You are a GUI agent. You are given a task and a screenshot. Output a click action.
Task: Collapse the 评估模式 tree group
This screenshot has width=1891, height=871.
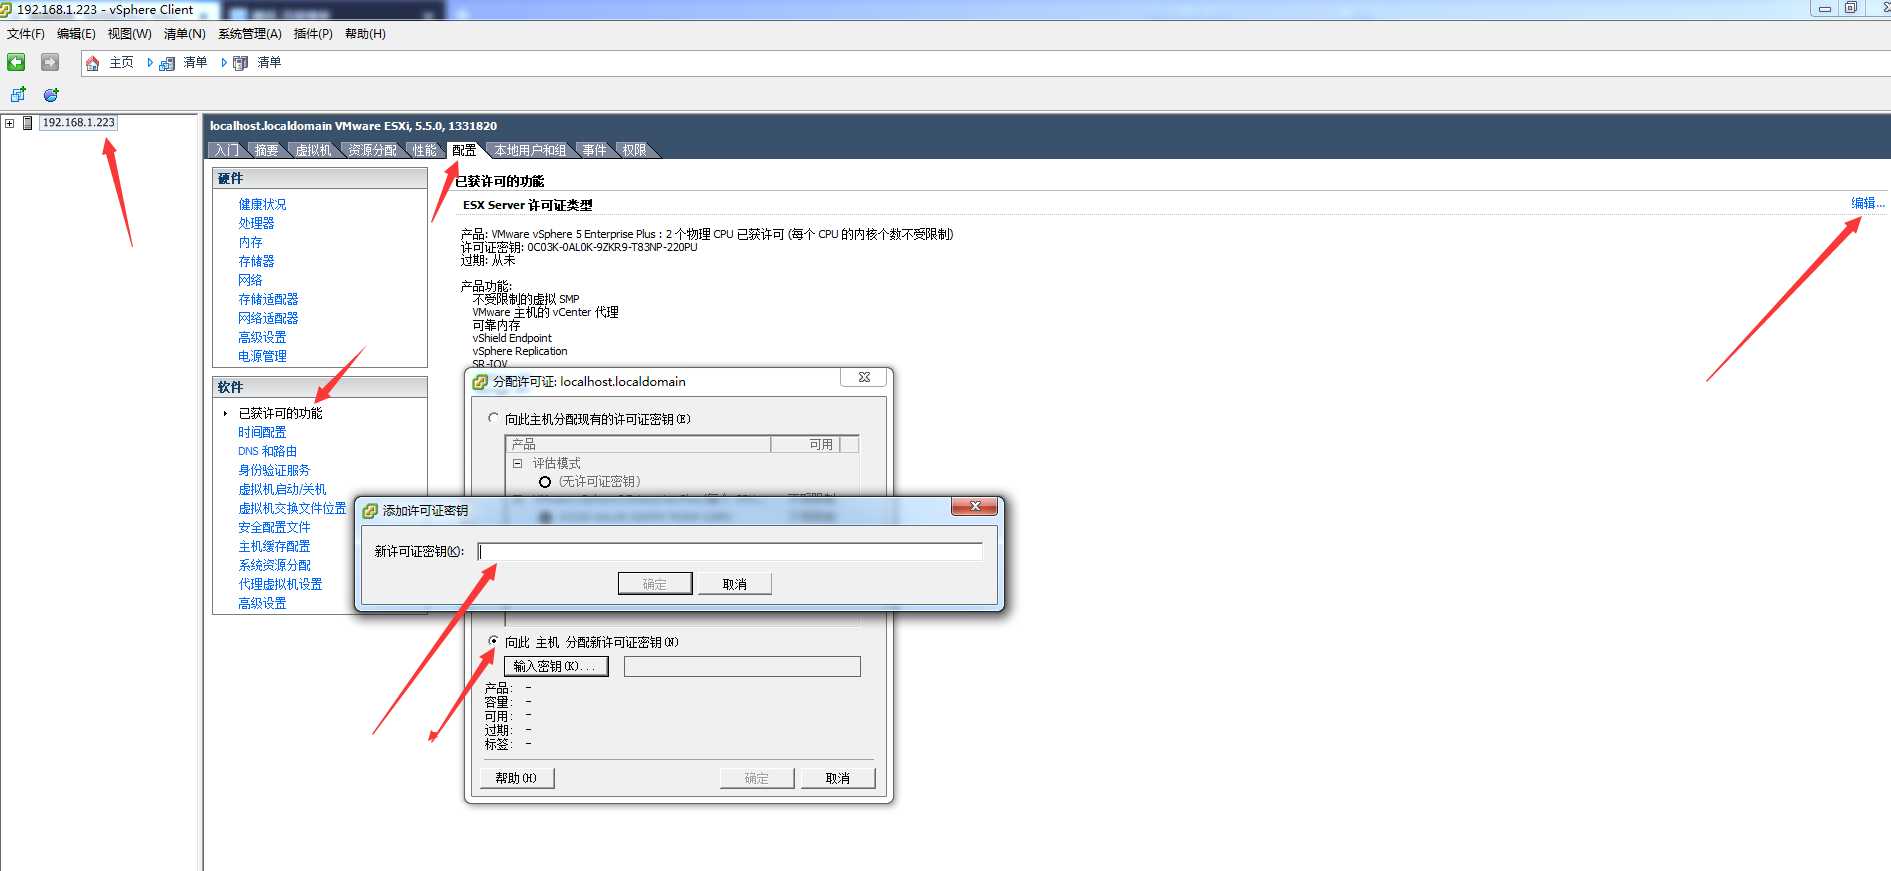(x=517, y=463)
